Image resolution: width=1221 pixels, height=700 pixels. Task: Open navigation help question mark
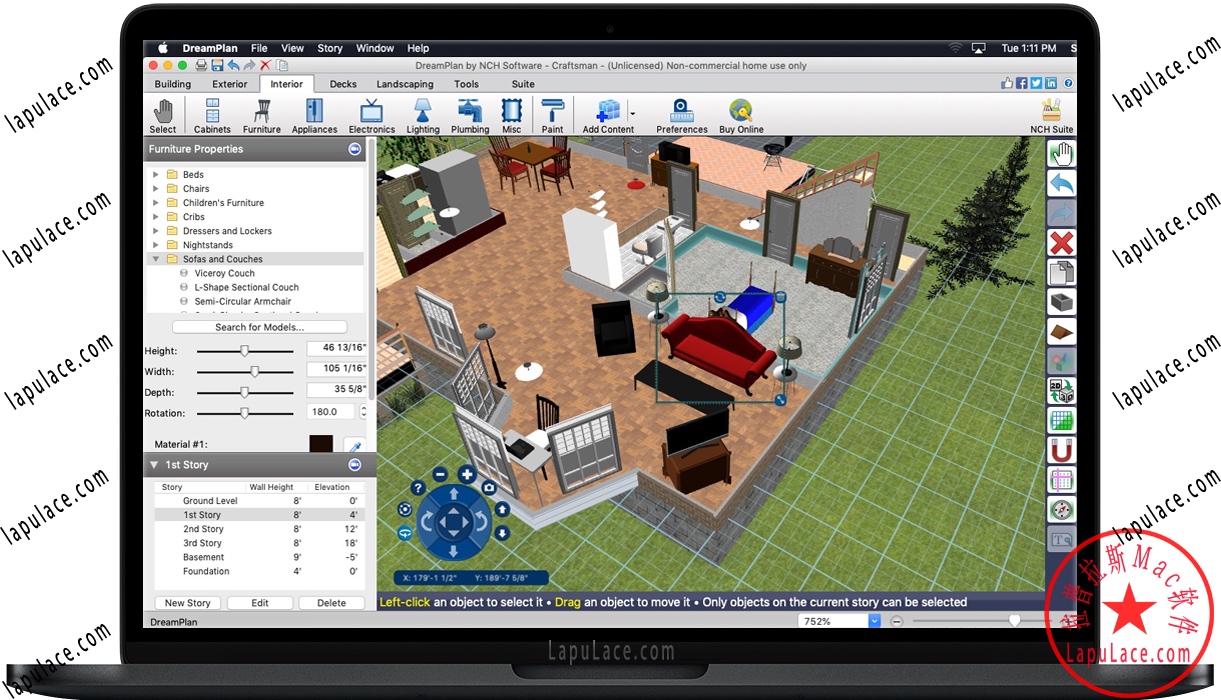[416, 488]
